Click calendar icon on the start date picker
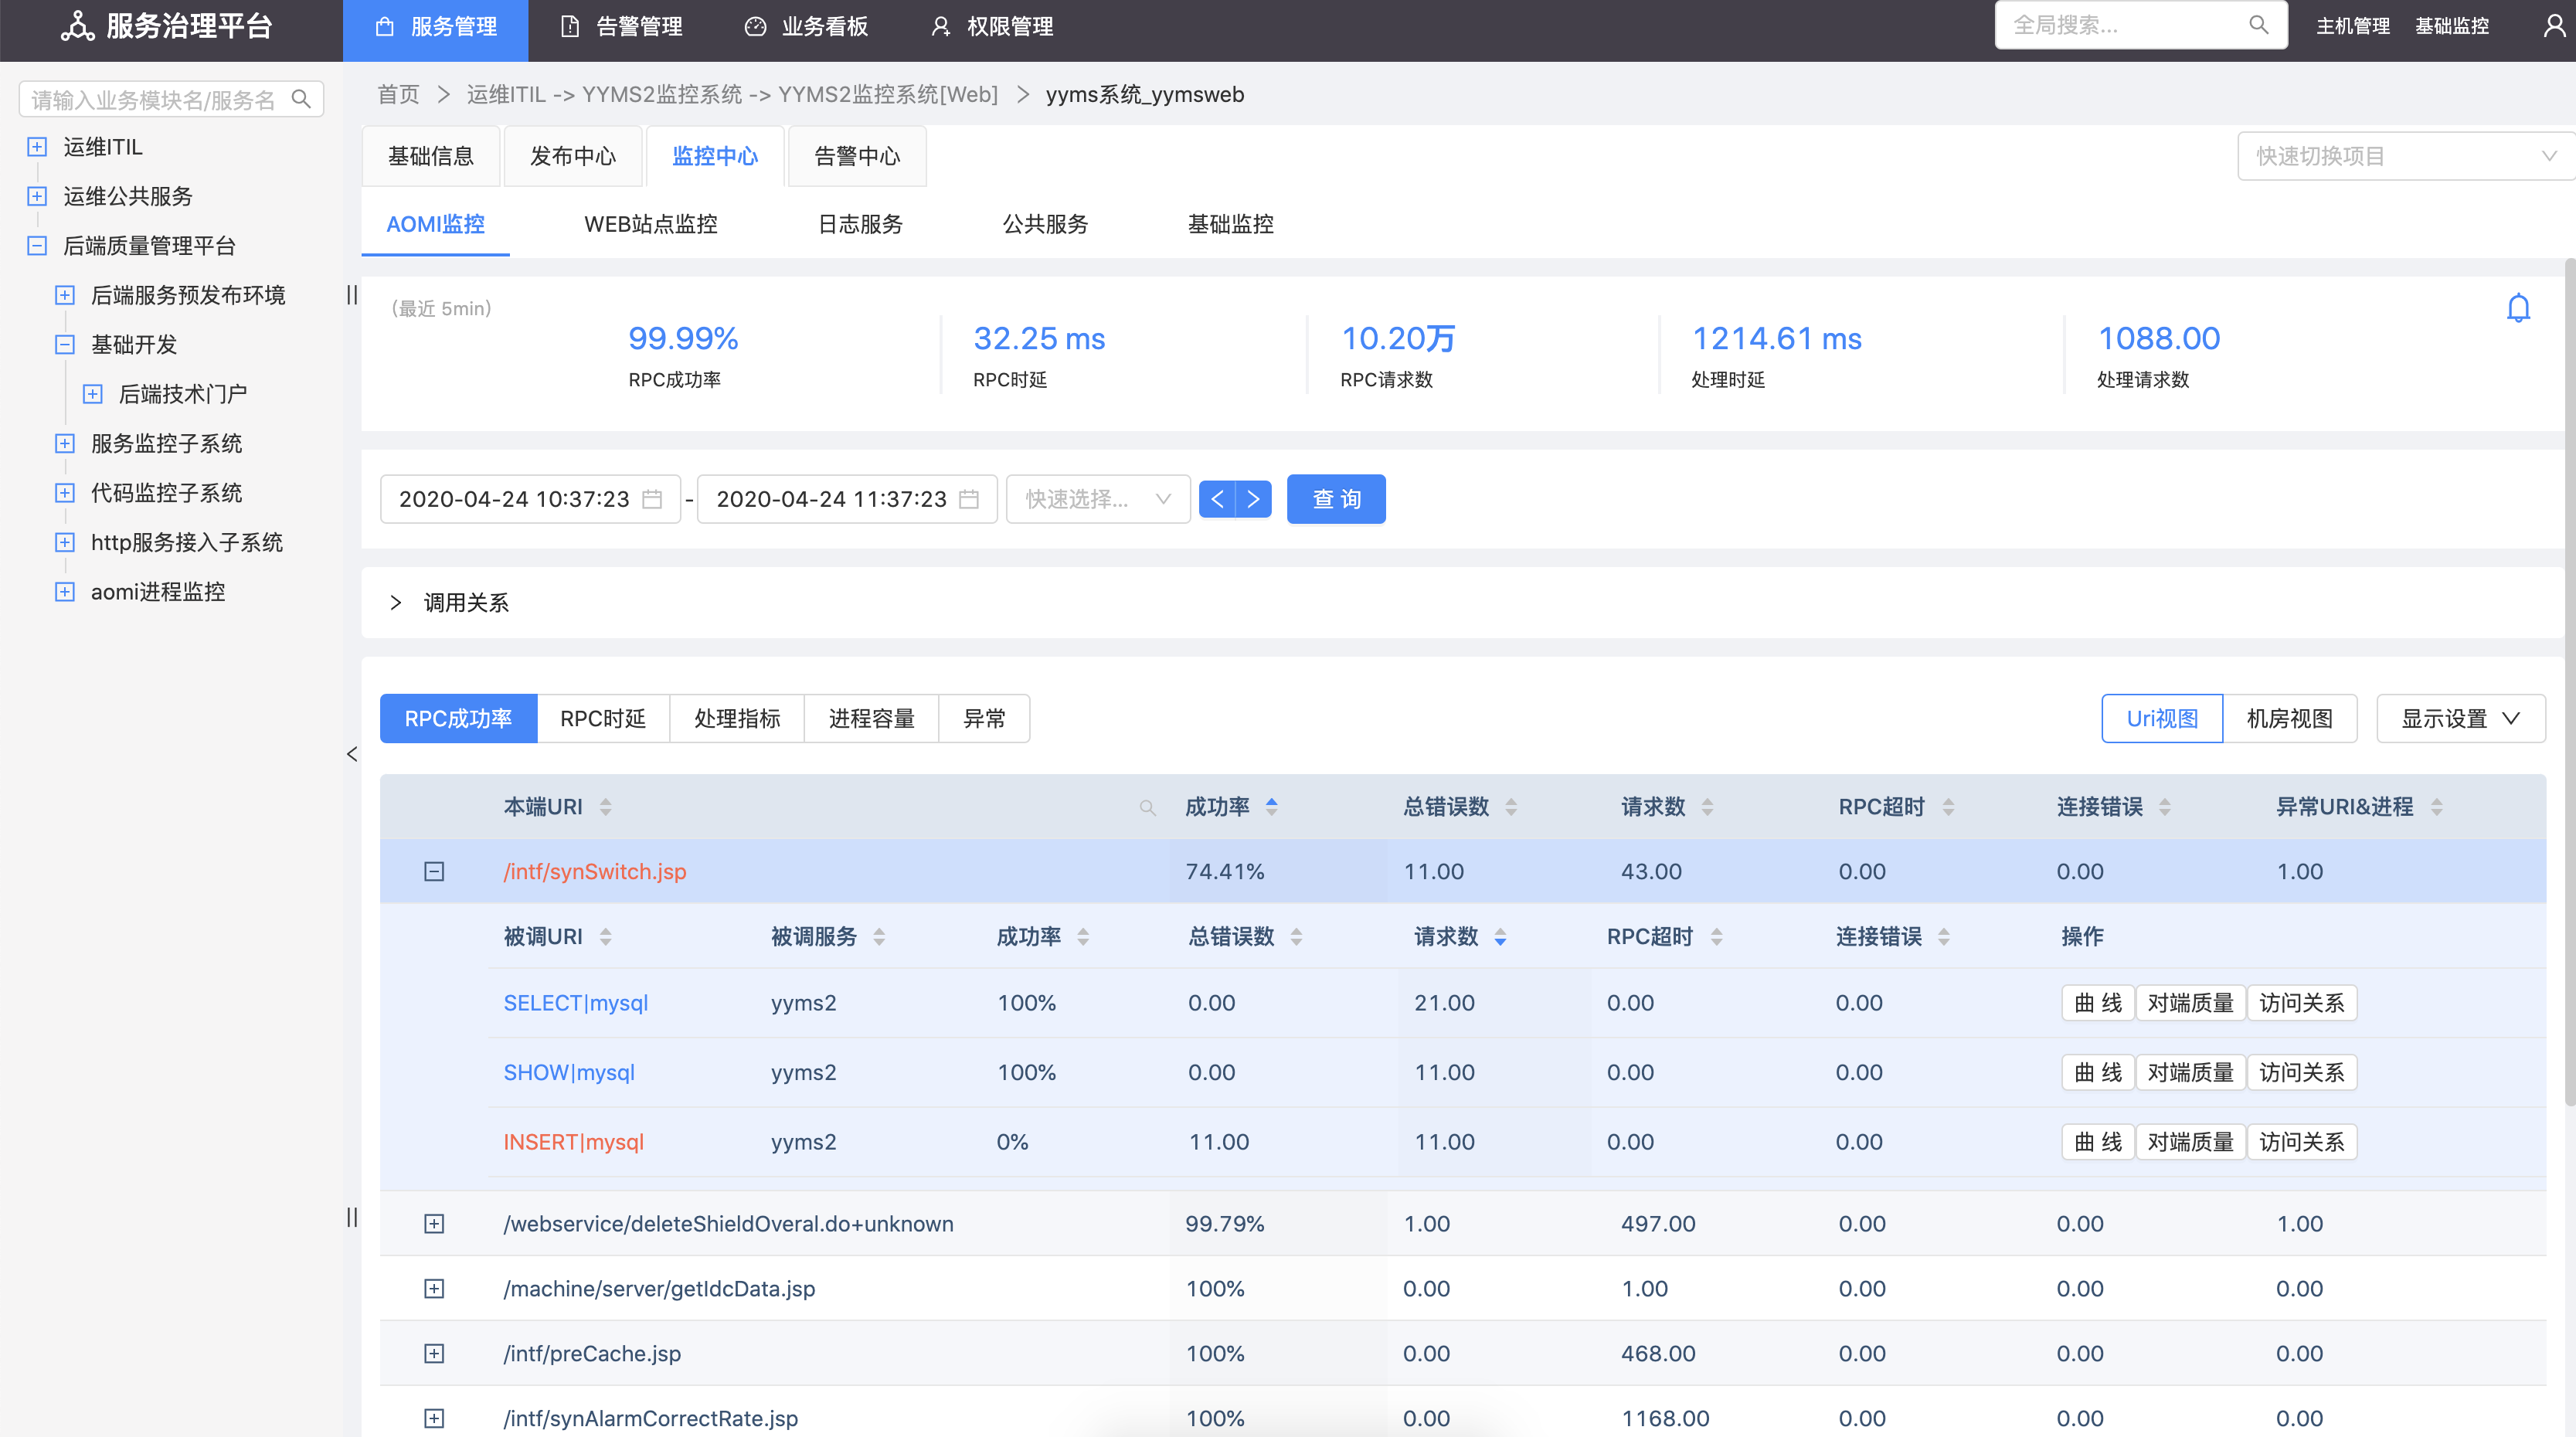This screenshot has height=1437, width=2576. pos(652,498)
